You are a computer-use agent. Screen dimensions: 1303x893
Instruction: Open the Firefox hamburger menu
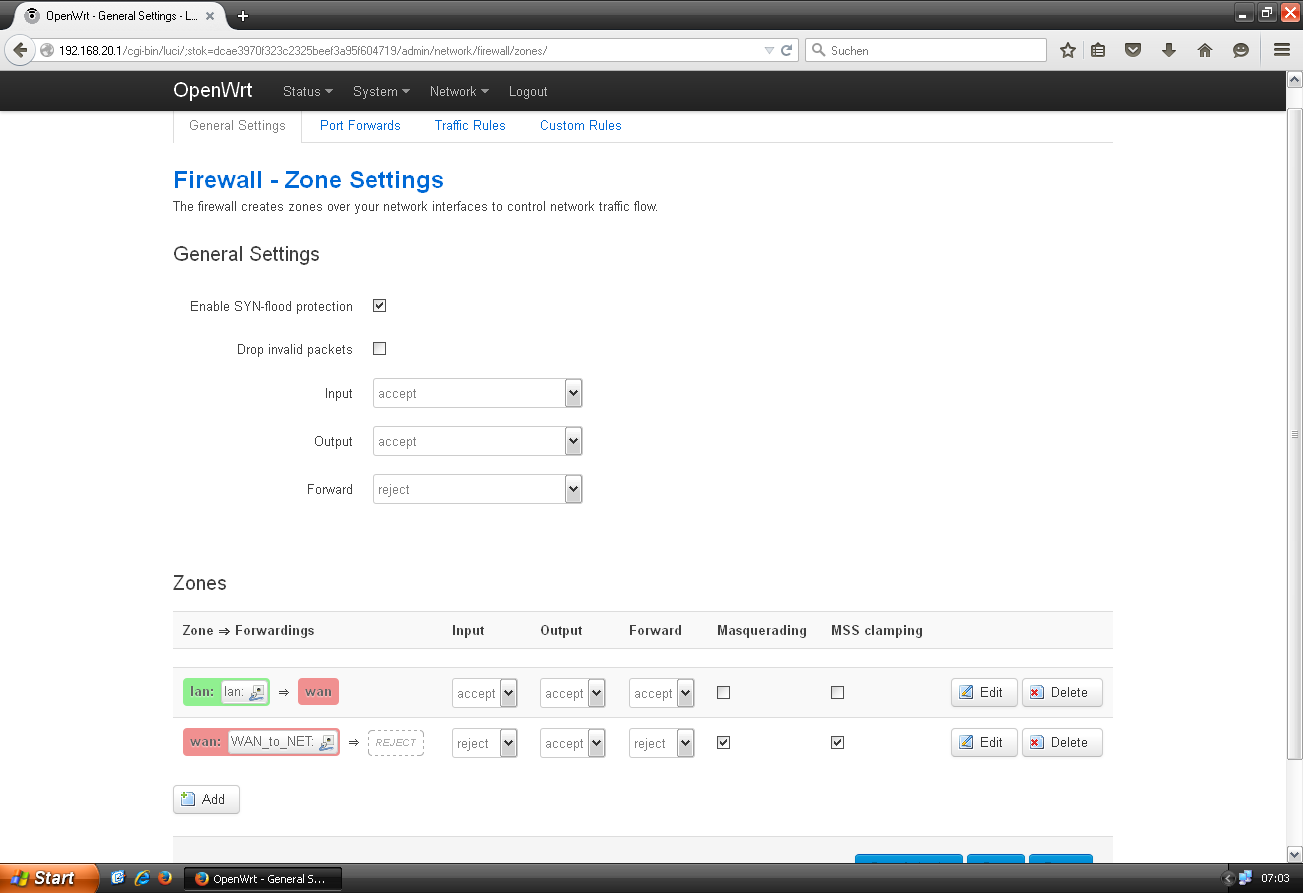point(1281,50)
